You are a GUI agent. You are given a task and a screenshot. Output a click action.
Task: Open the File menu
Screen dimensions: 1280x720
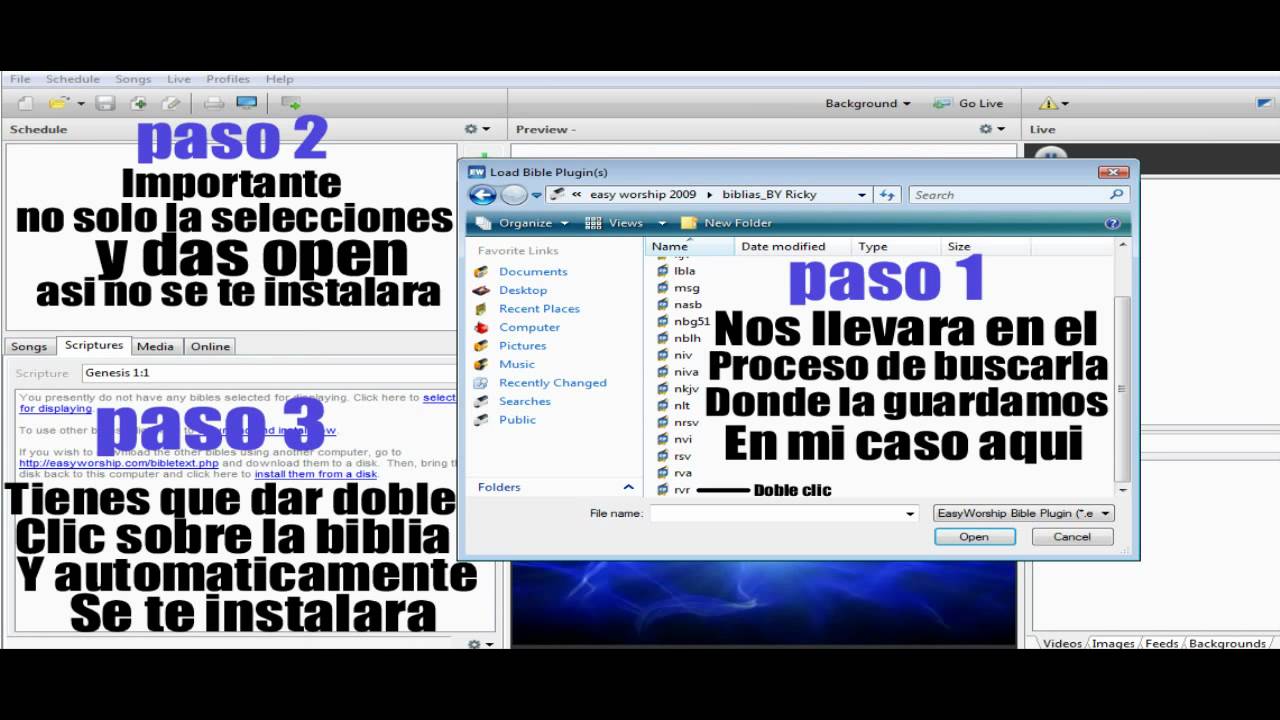[20, 79]
